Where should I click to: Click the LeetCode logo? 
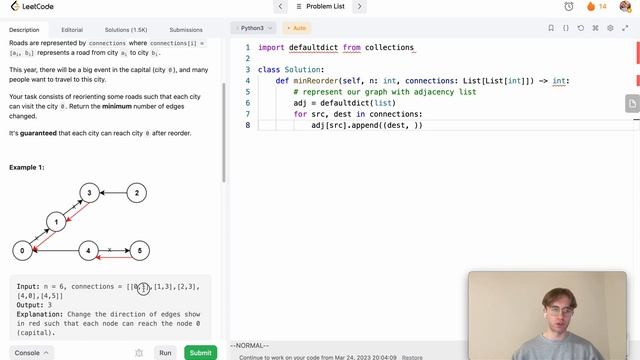[x=32, y=6]
